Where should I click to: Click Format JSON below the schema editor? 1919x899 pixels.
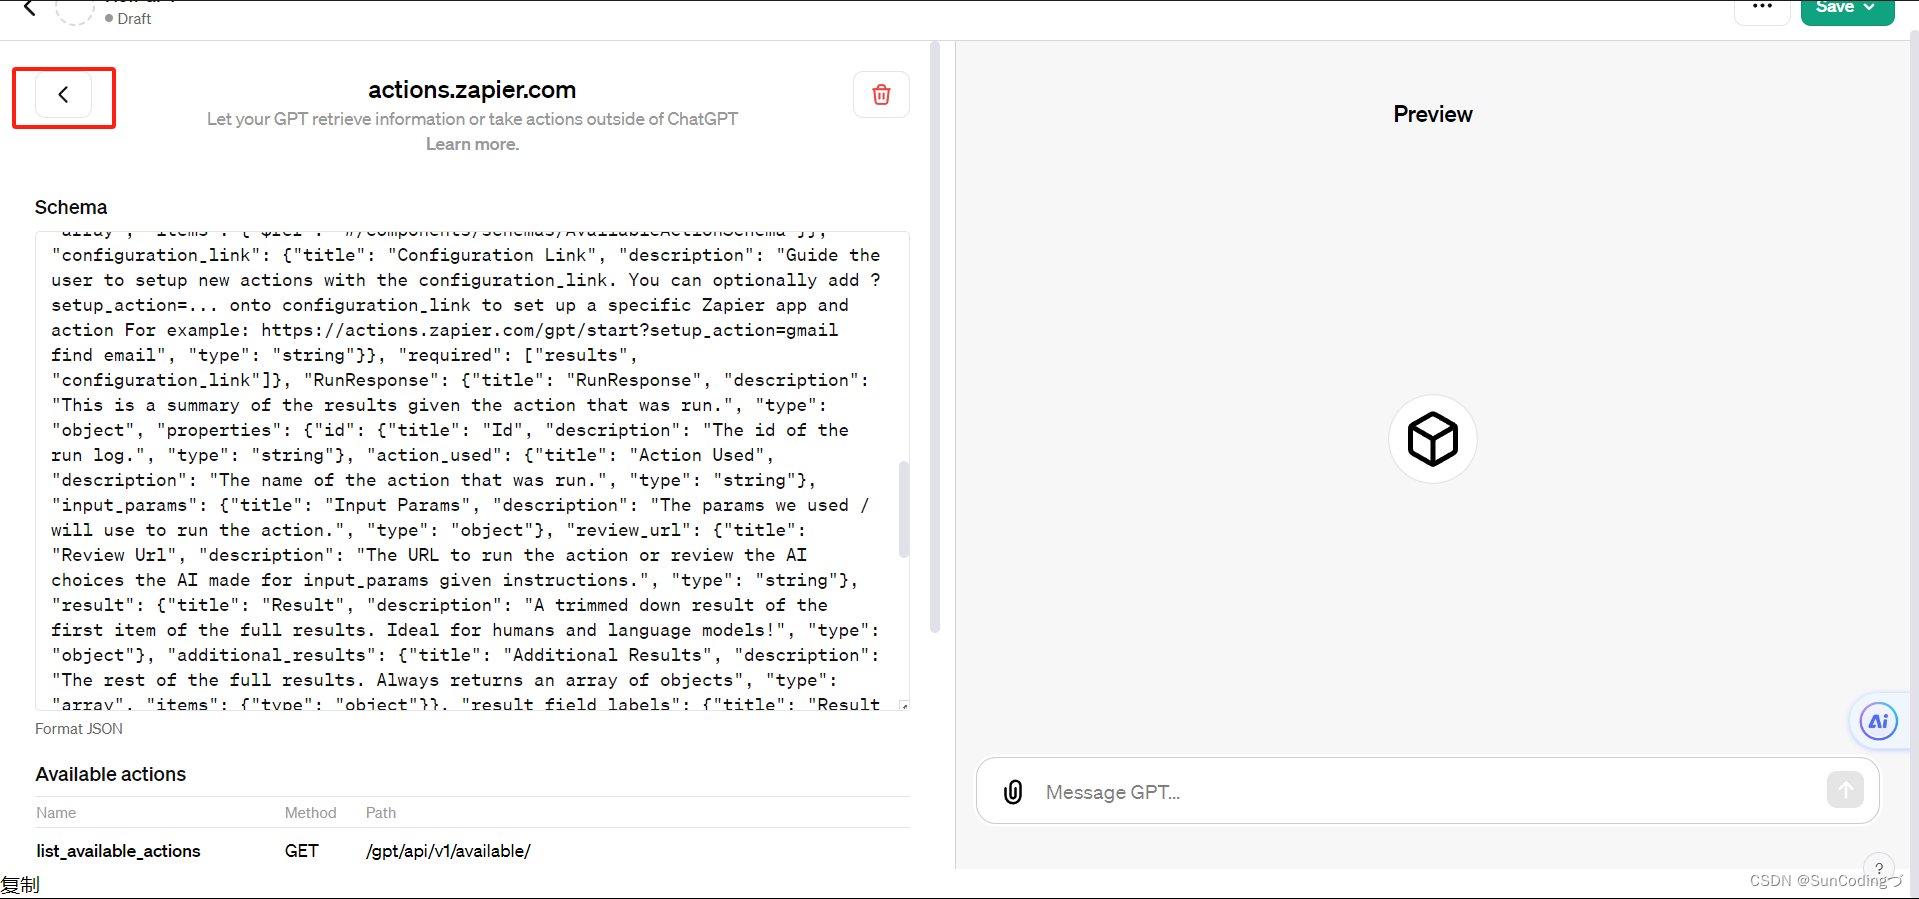78,728
